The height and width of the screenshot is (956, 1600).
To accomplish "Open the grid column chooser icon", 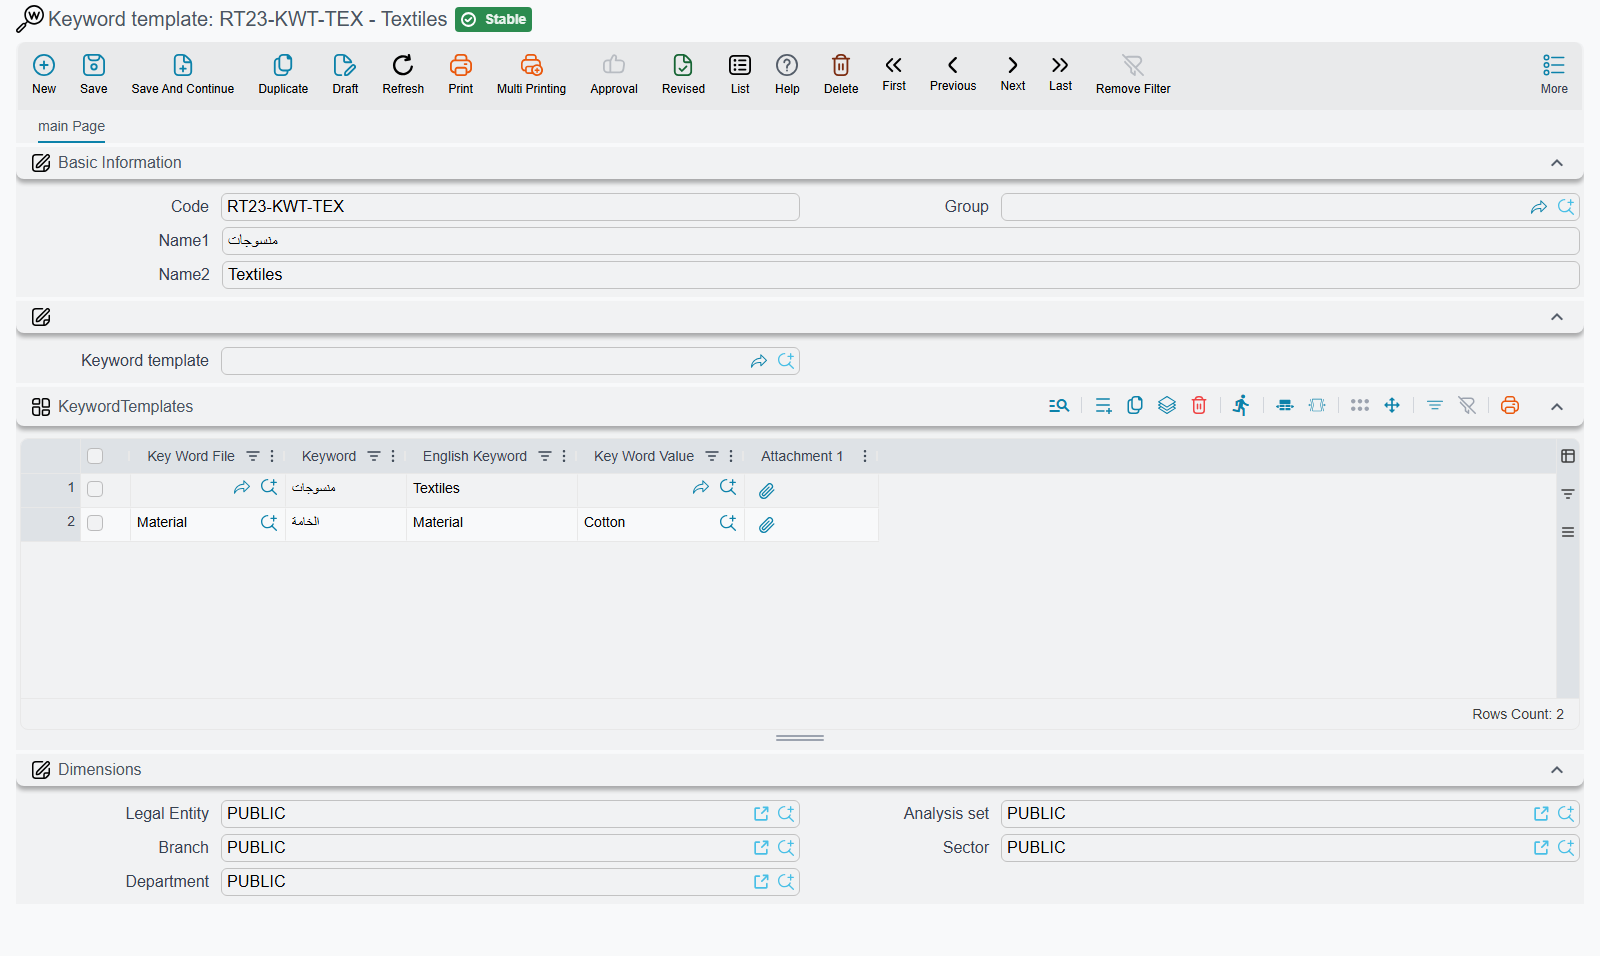I will [1568, 456].
